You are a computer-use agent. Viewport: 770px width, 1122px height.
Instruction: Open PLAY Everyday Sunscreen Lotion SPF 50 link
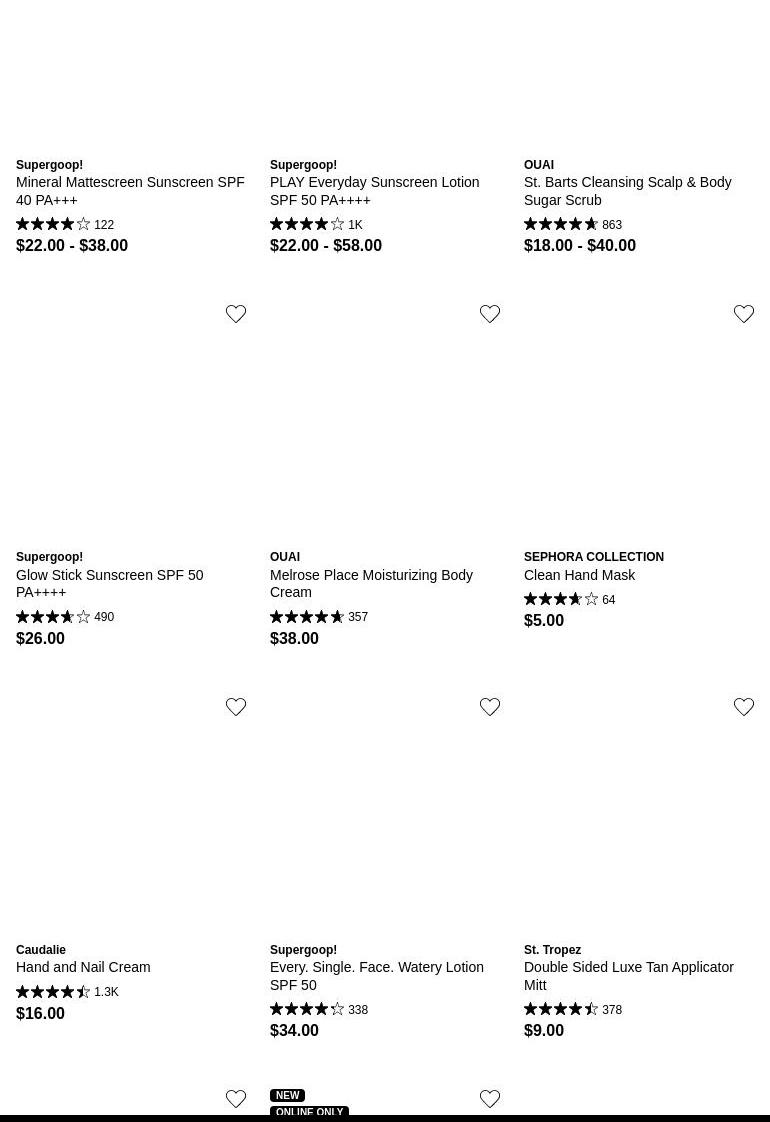[374, 191]
